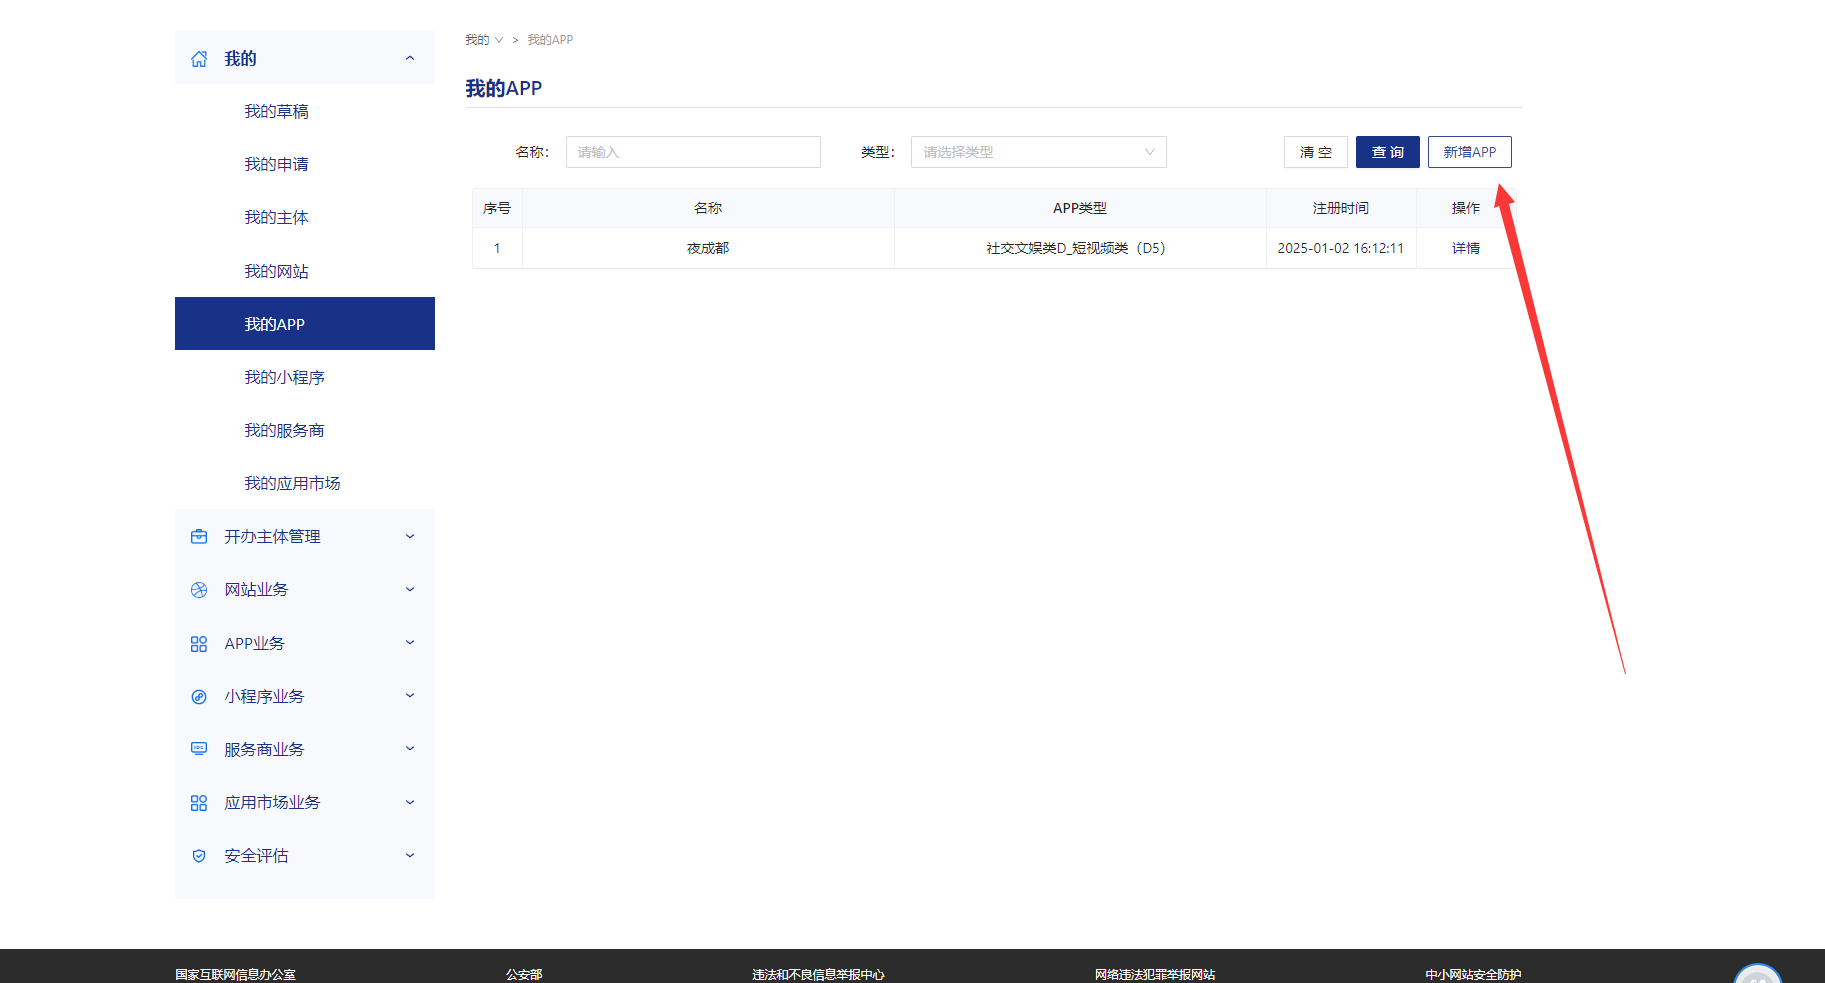The height and width of the screenshot is (983, 1825).
Task: Open the 类型 select dropdown
Action: (1038, 152)
